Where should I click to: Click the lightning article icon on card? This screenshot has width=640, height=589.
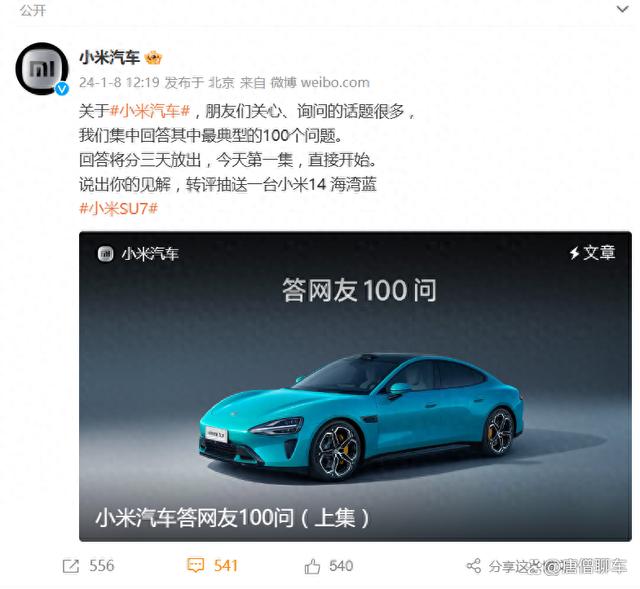tap(574, 253)
